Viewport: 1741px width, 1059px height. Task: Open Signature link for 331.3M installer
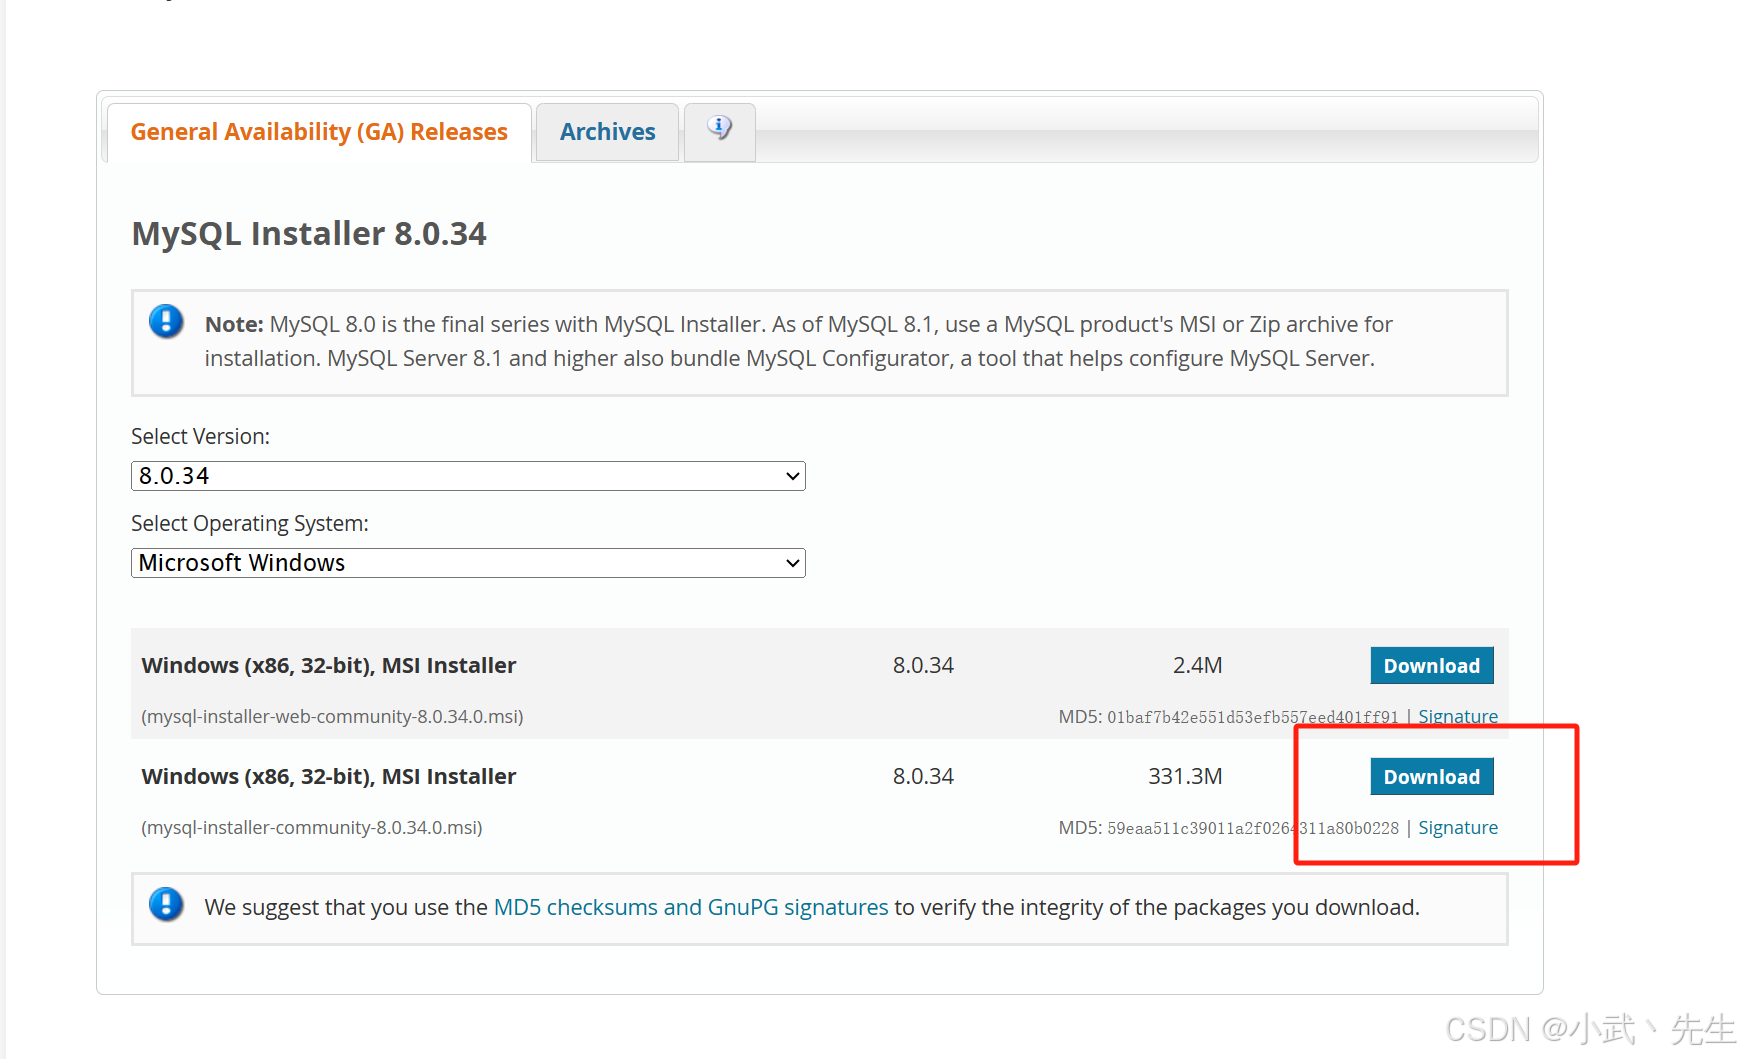click(1457, 828)
